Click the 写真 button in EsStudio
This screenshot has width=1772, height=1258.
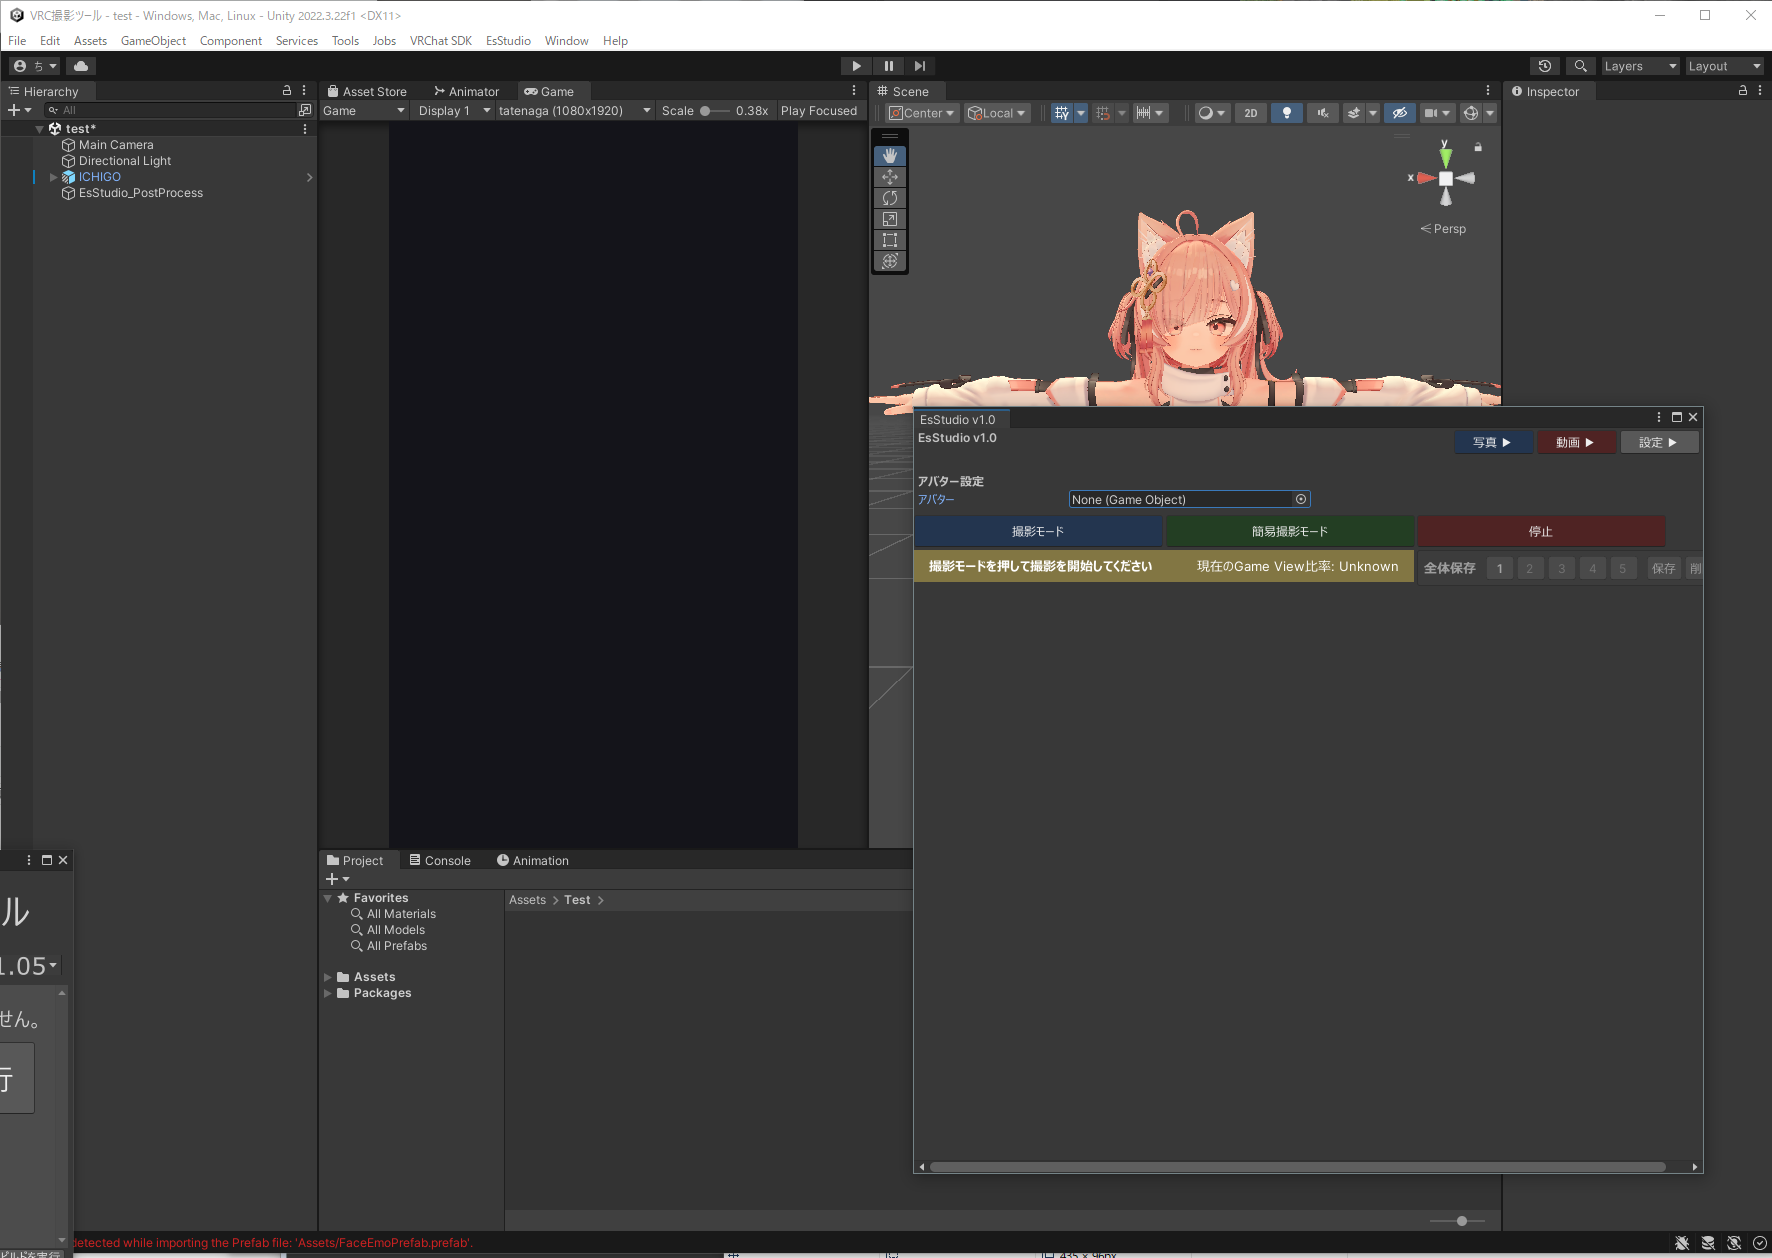tap(1492, 442)
